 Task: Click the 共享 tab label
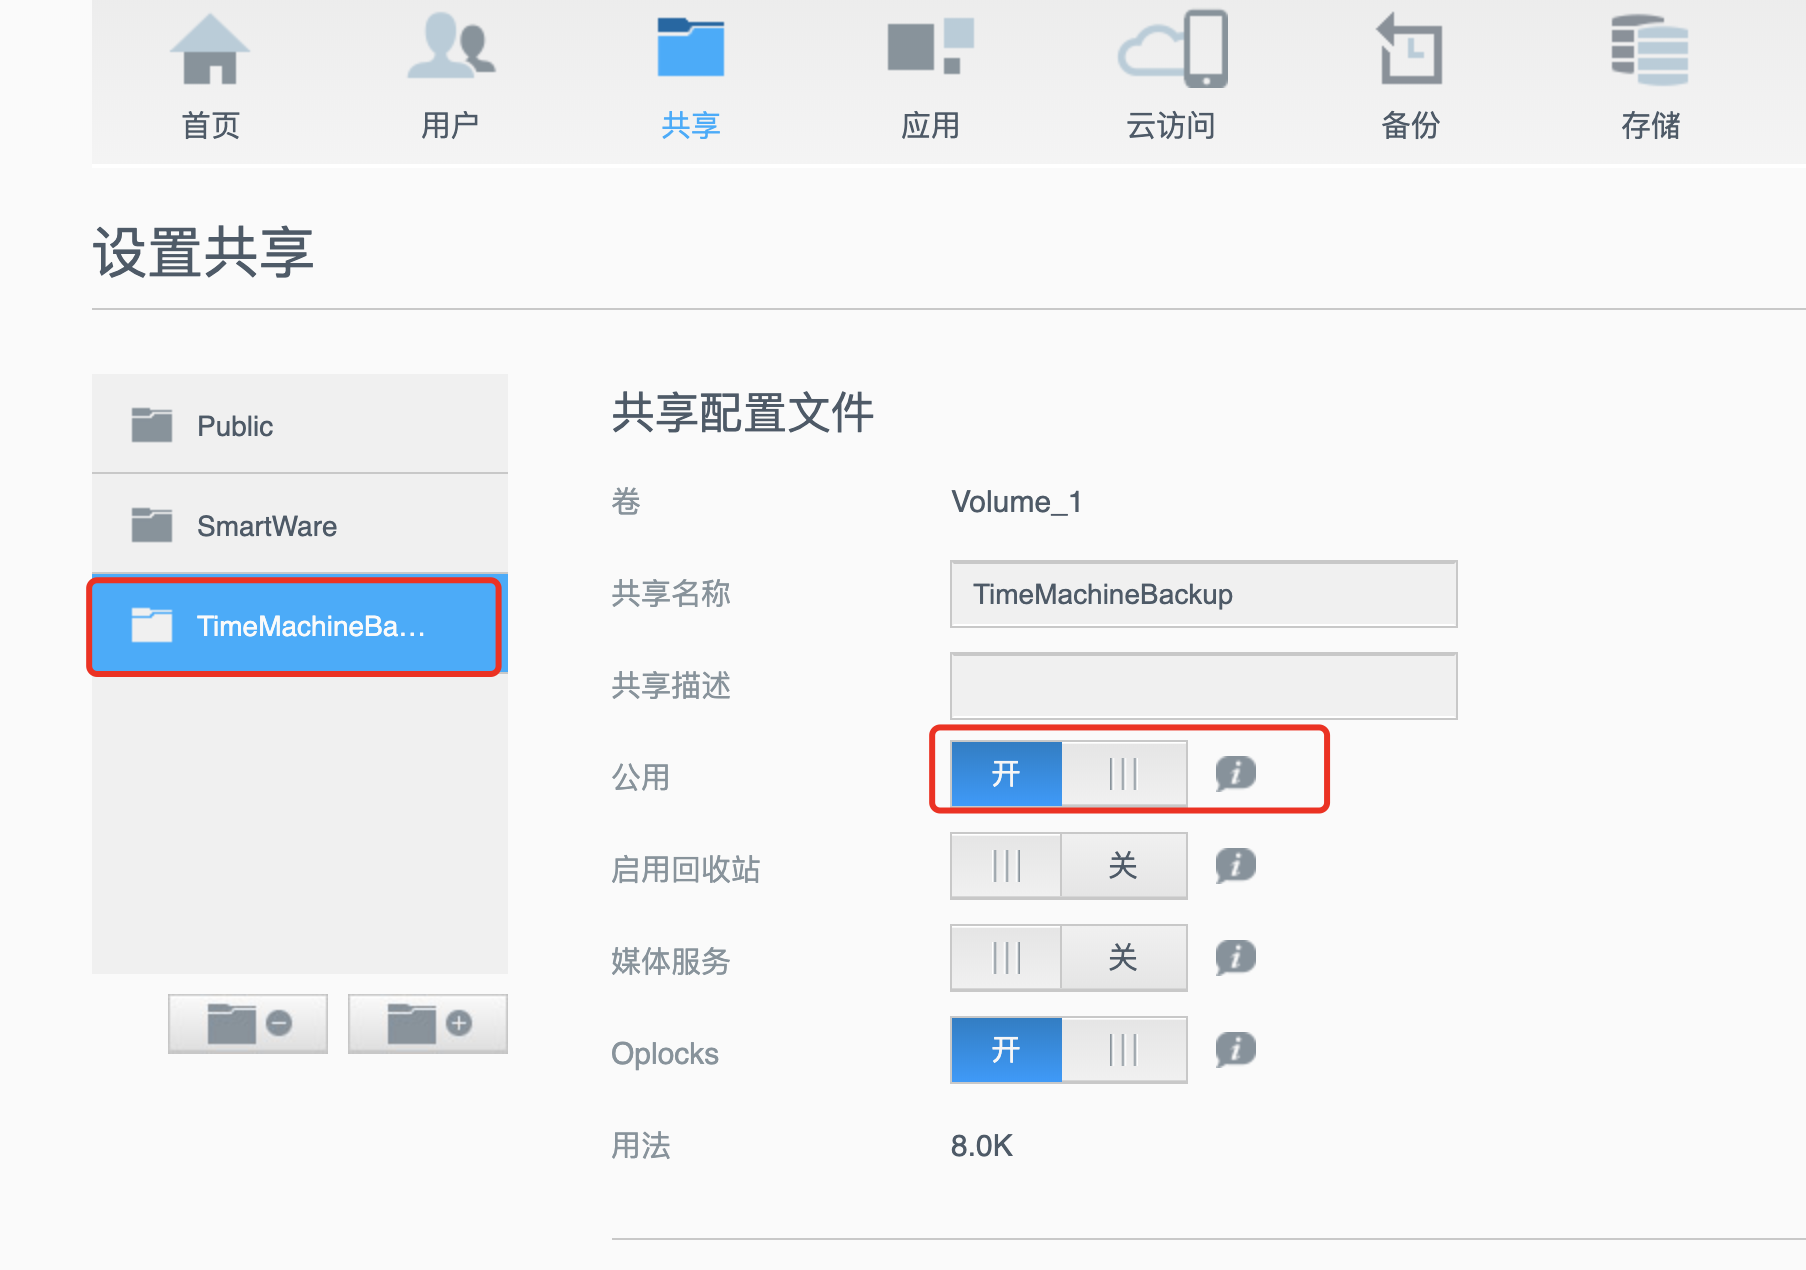(691, 126)
